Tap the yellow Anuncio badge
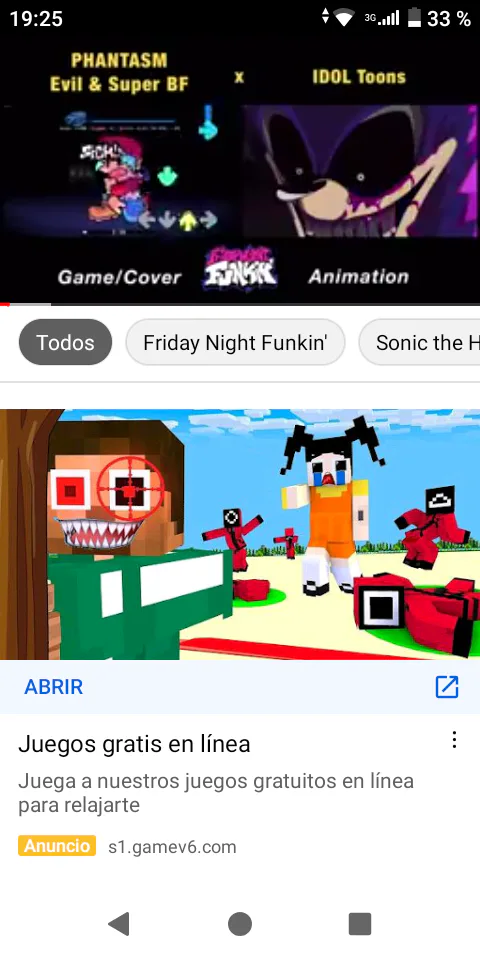 click(x=57, y=846)
